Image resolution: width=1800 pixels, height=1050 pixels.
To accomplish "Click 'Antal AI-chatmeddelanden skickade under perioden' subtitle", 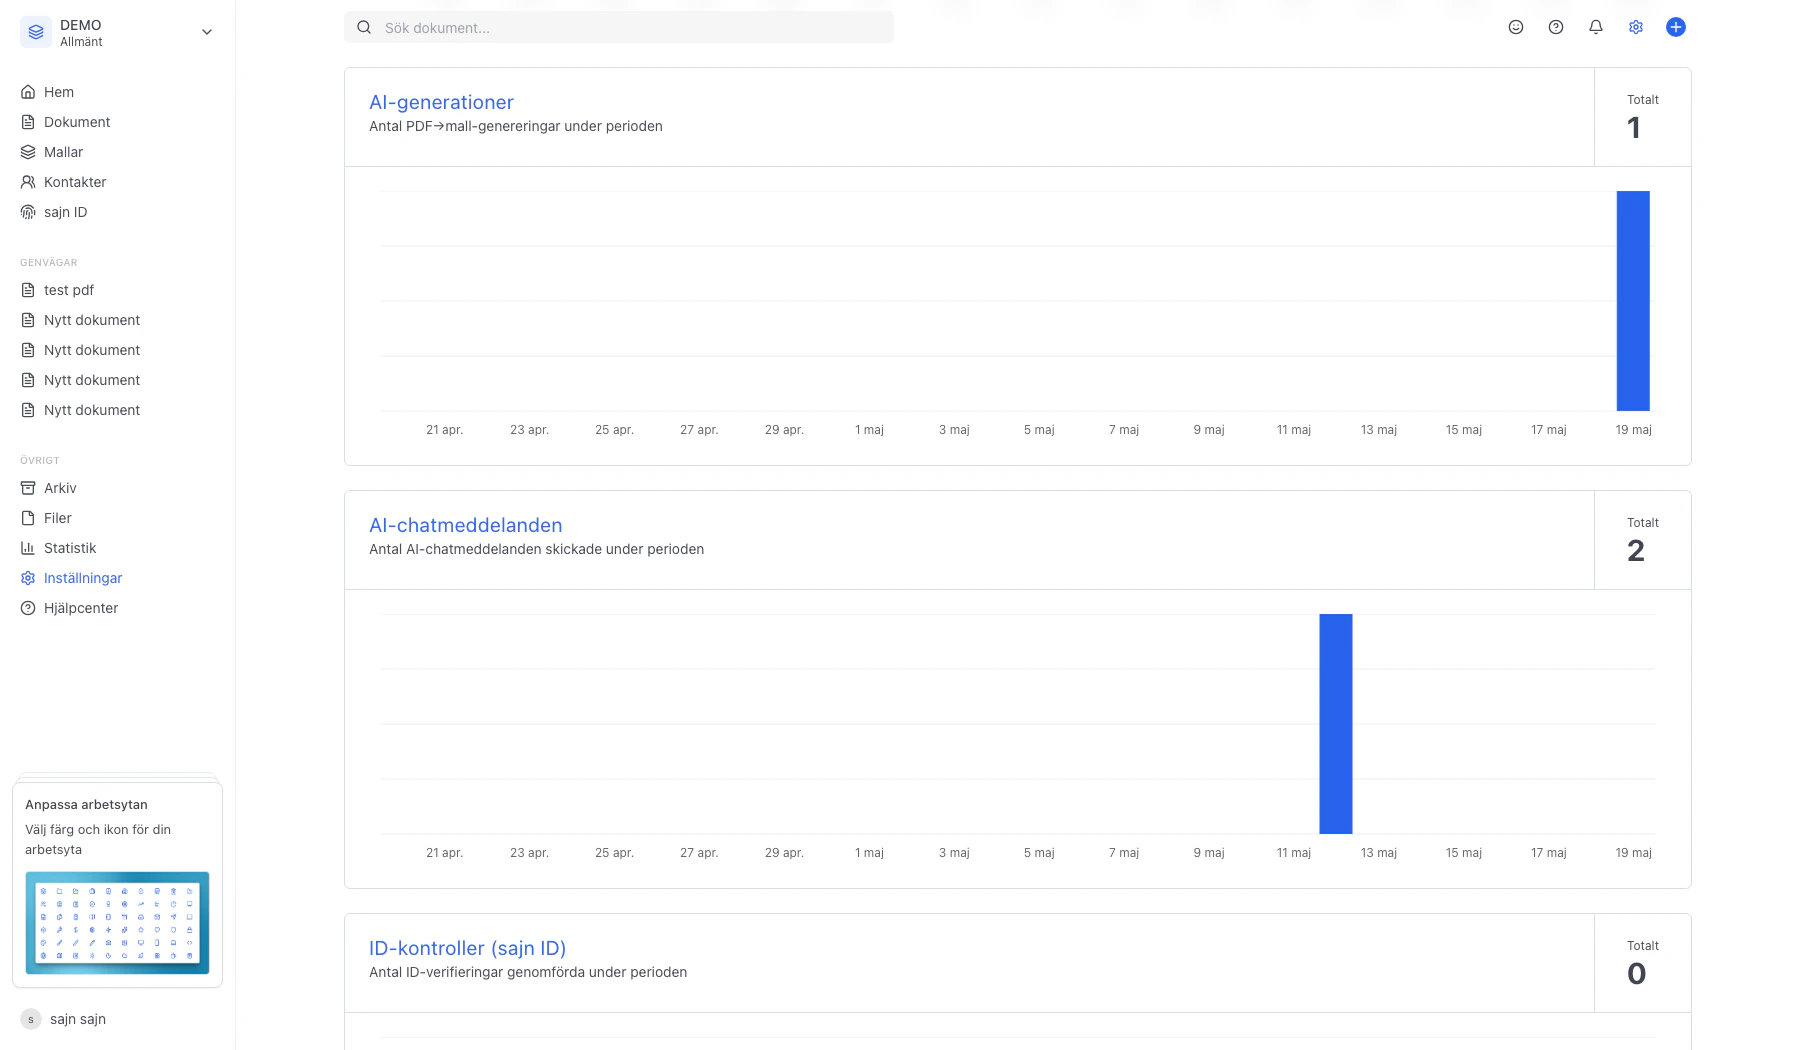I will (x=537, y=549).
